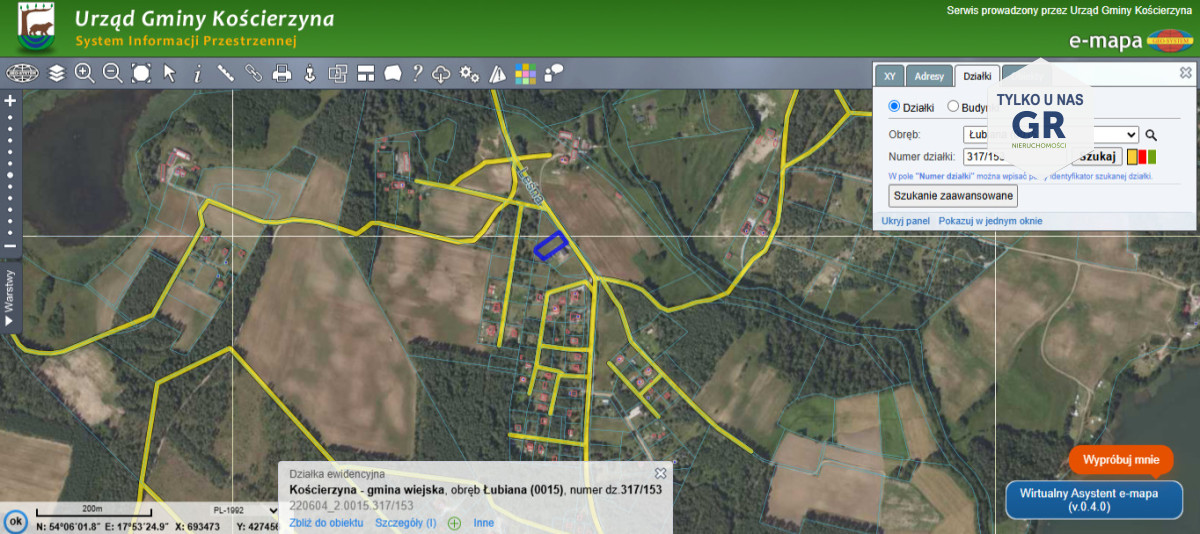
Task: Click the Numer działki input field
Action: 1015,157
